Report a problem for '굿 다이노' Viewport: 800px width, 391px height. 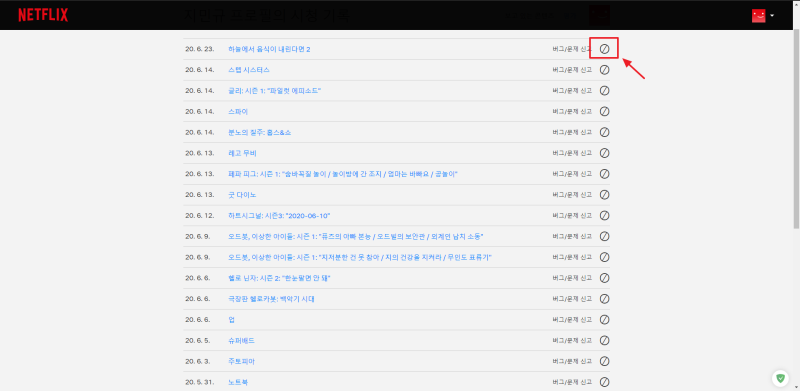[572, 195]
